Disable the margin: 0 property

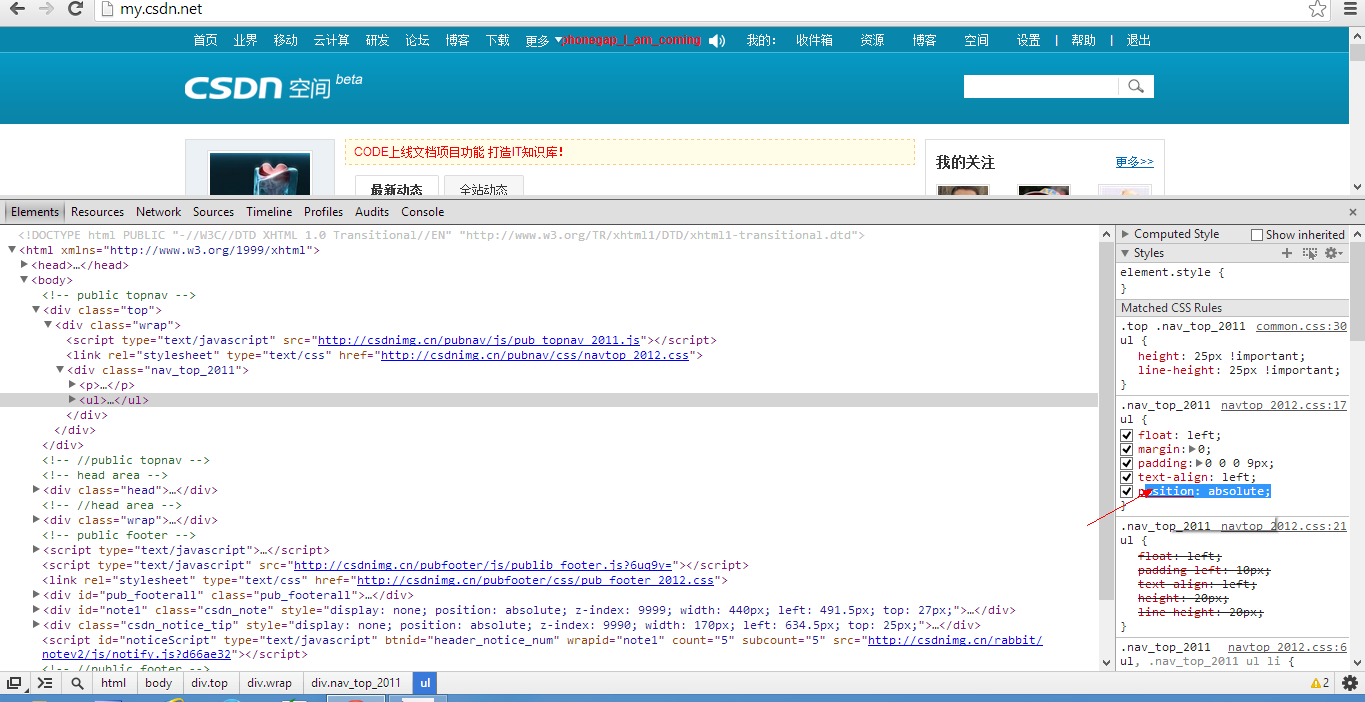click(x=1127, y=450)
